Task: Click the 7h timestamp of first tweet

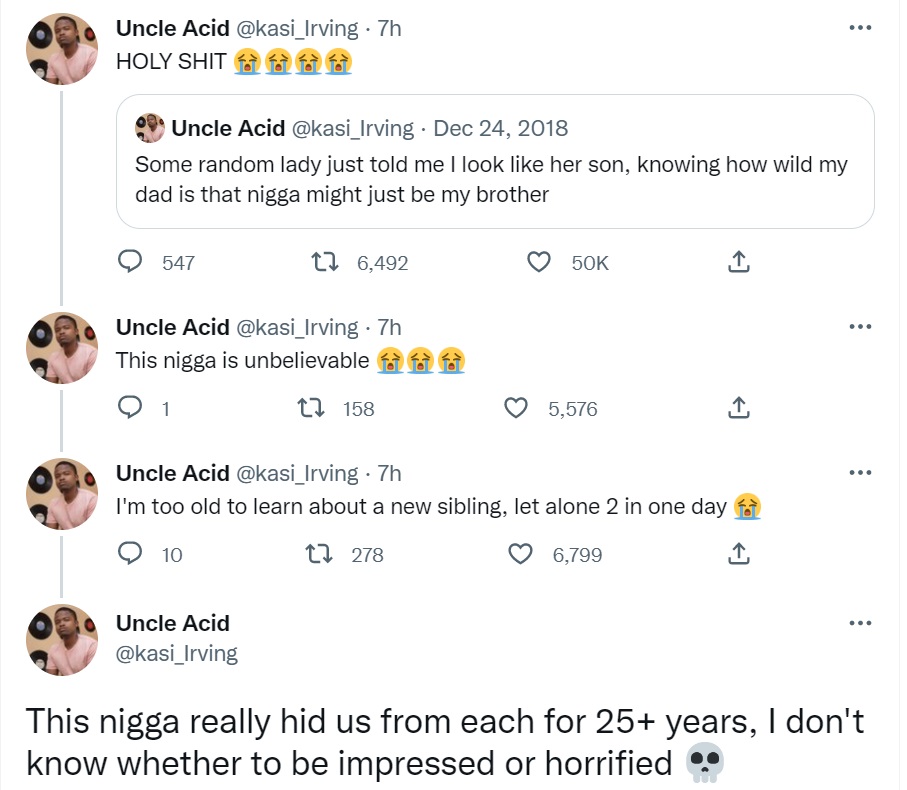Action: click(x=389, y=29)
